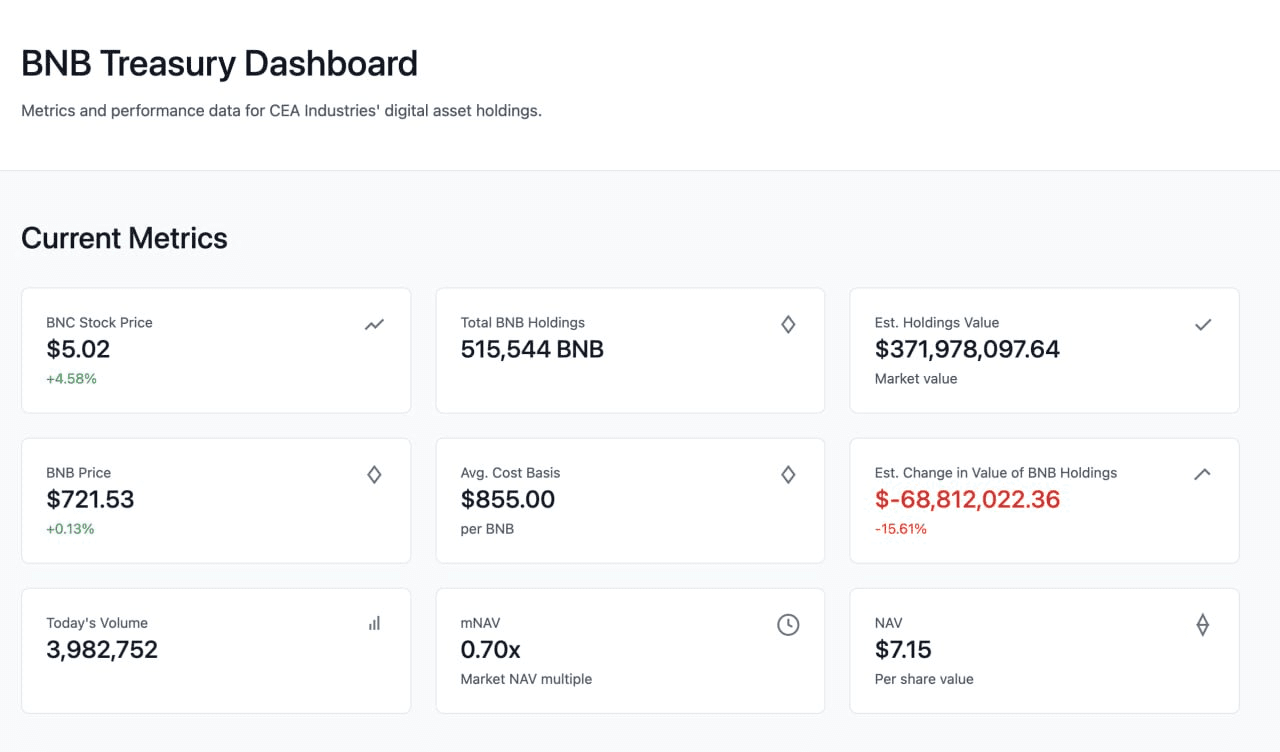Select the $5.02 stock price value
1280x752 pixels.
(78, 349)
